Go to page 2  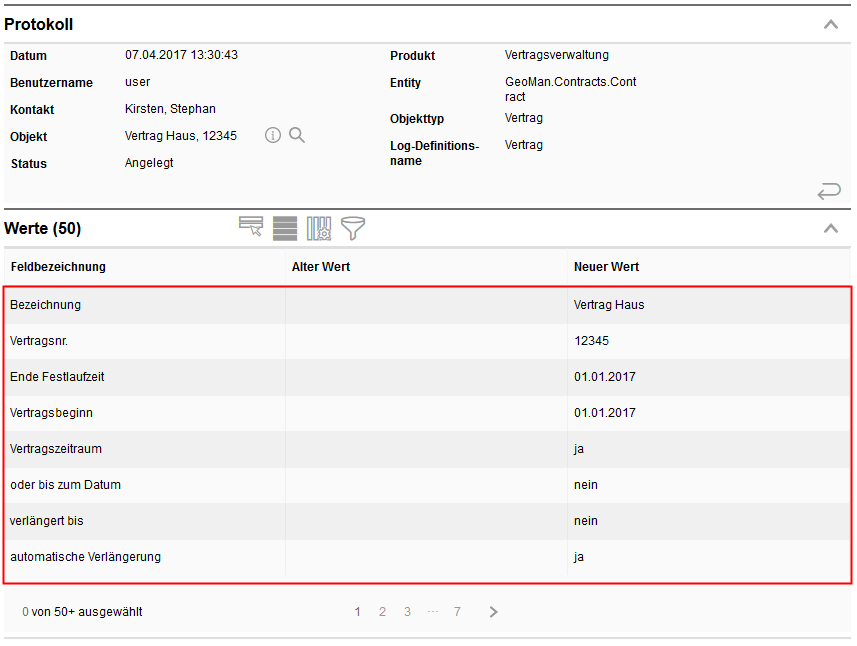382,612
